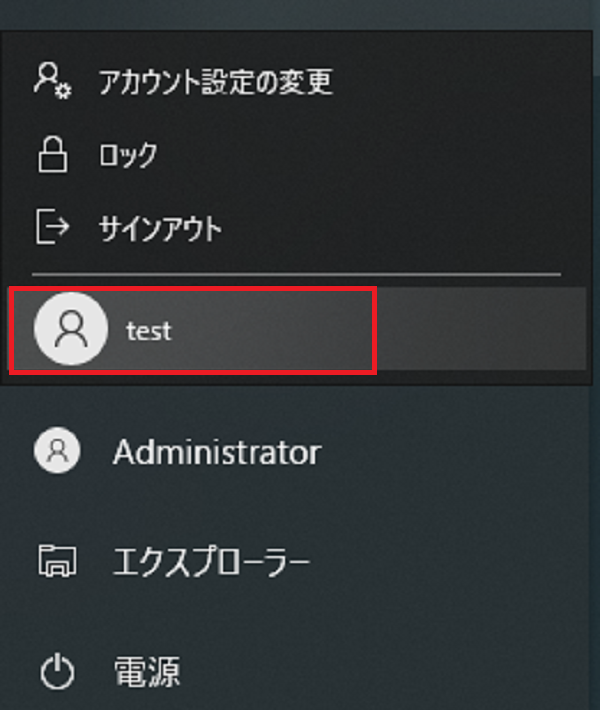The height and width of the screenshot is (710, 600).
Task: Open the Explorer folder icon
Action: coord(57,562)
